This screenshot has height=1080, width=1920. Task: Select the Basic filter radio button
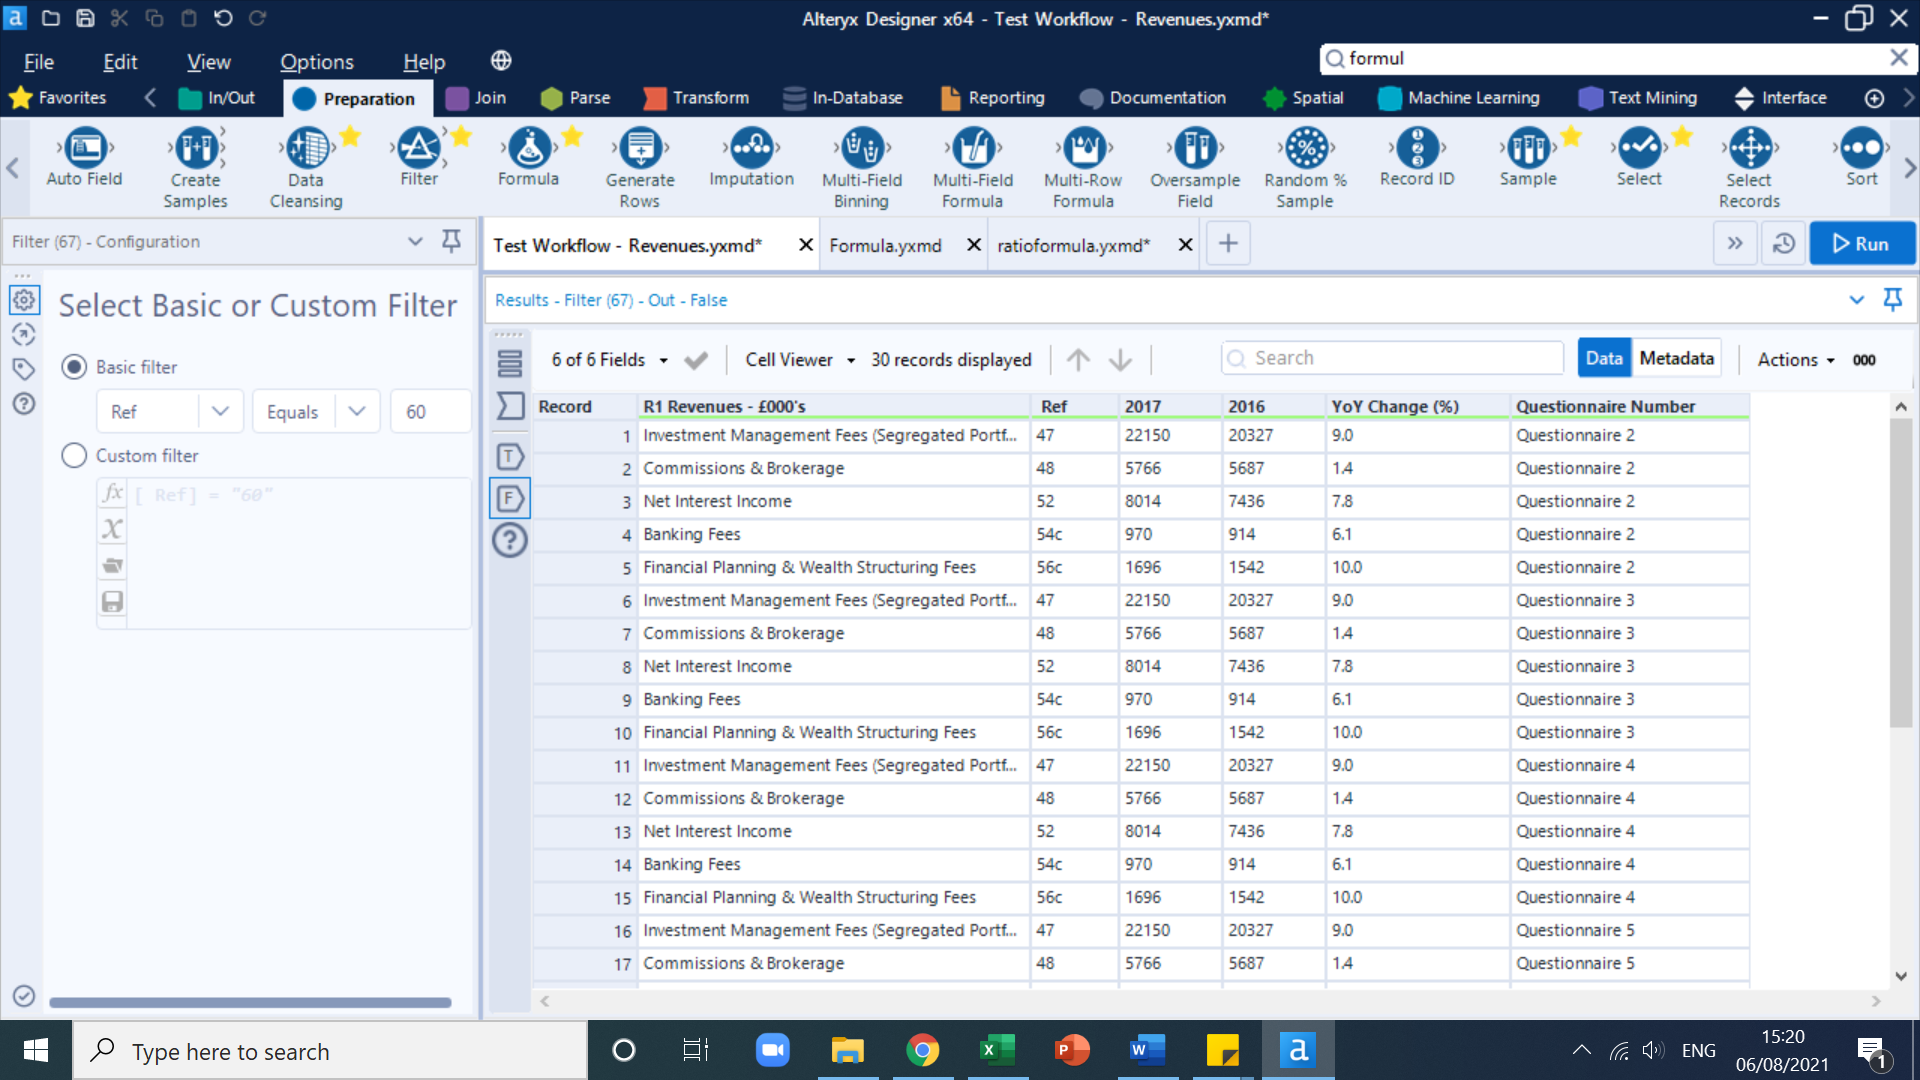74,367
